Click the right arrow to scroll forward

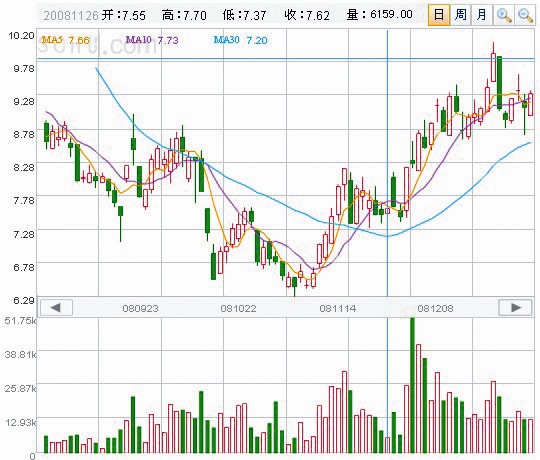click(x=516, y=307)
